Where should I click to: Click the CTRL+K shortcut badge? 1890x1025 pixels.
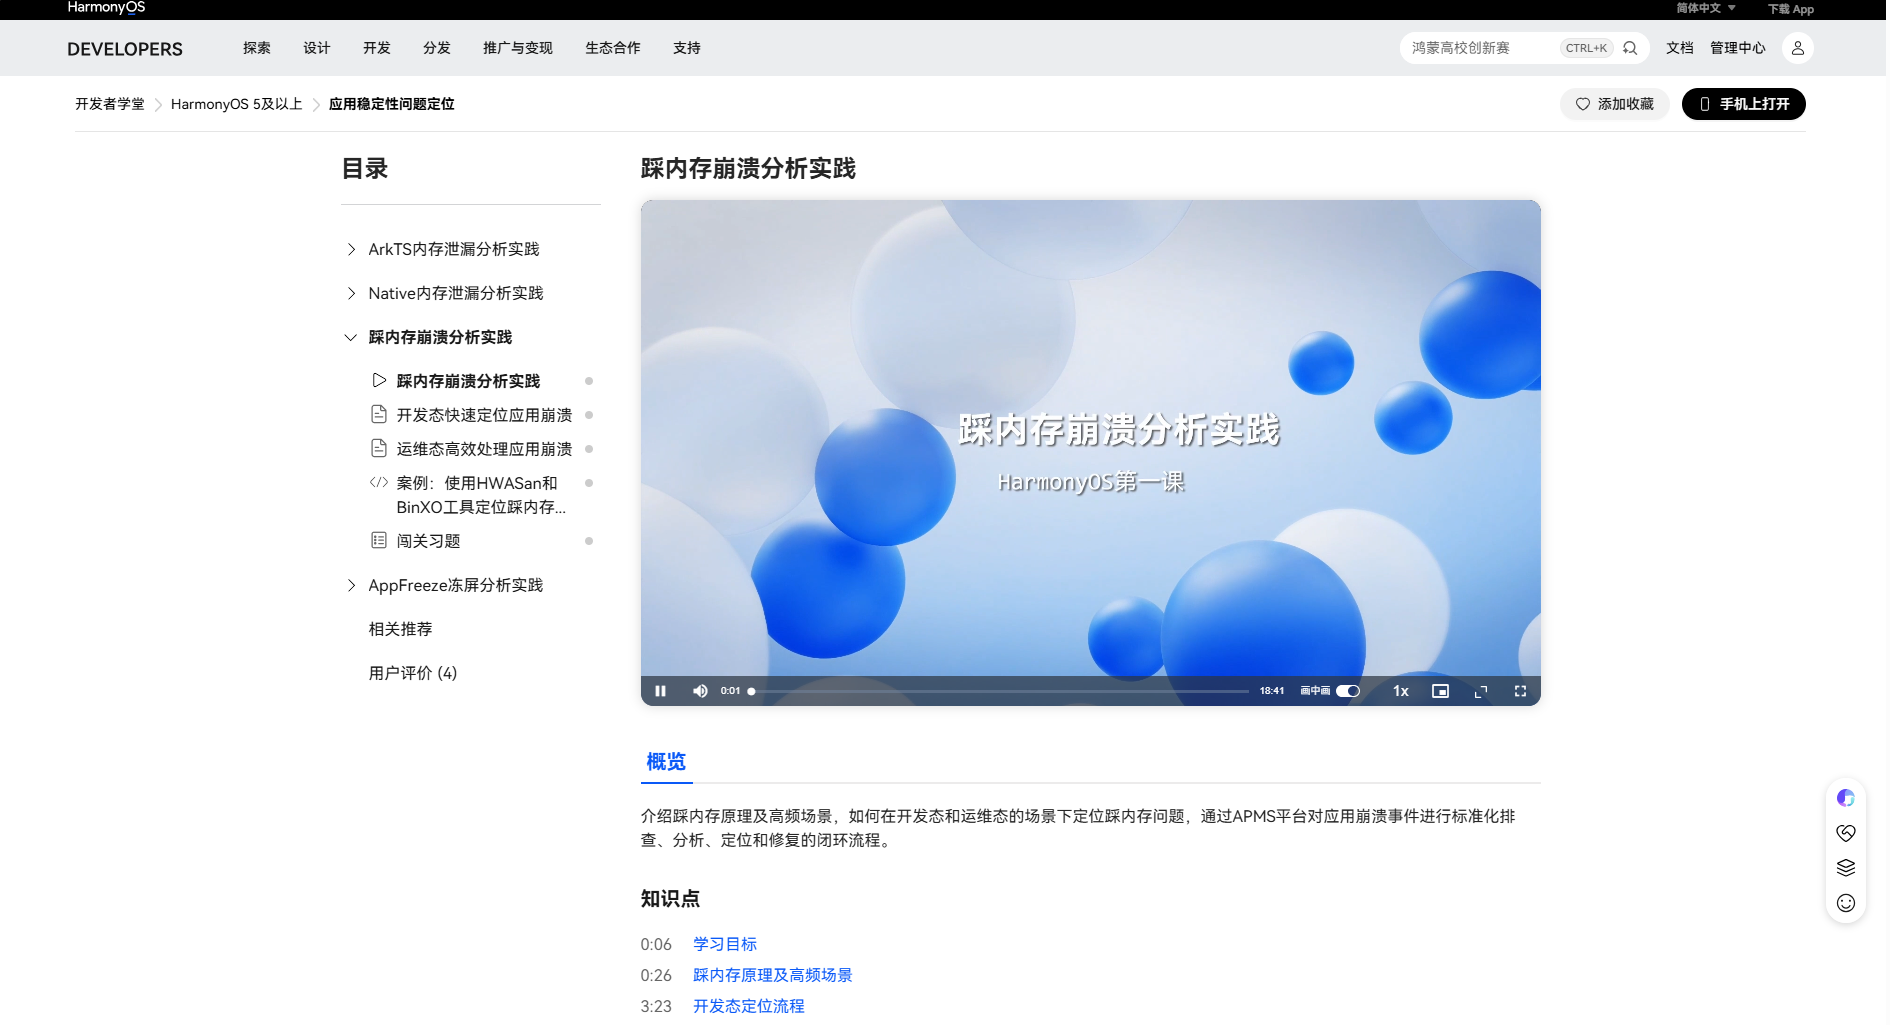coord(1586,48)
